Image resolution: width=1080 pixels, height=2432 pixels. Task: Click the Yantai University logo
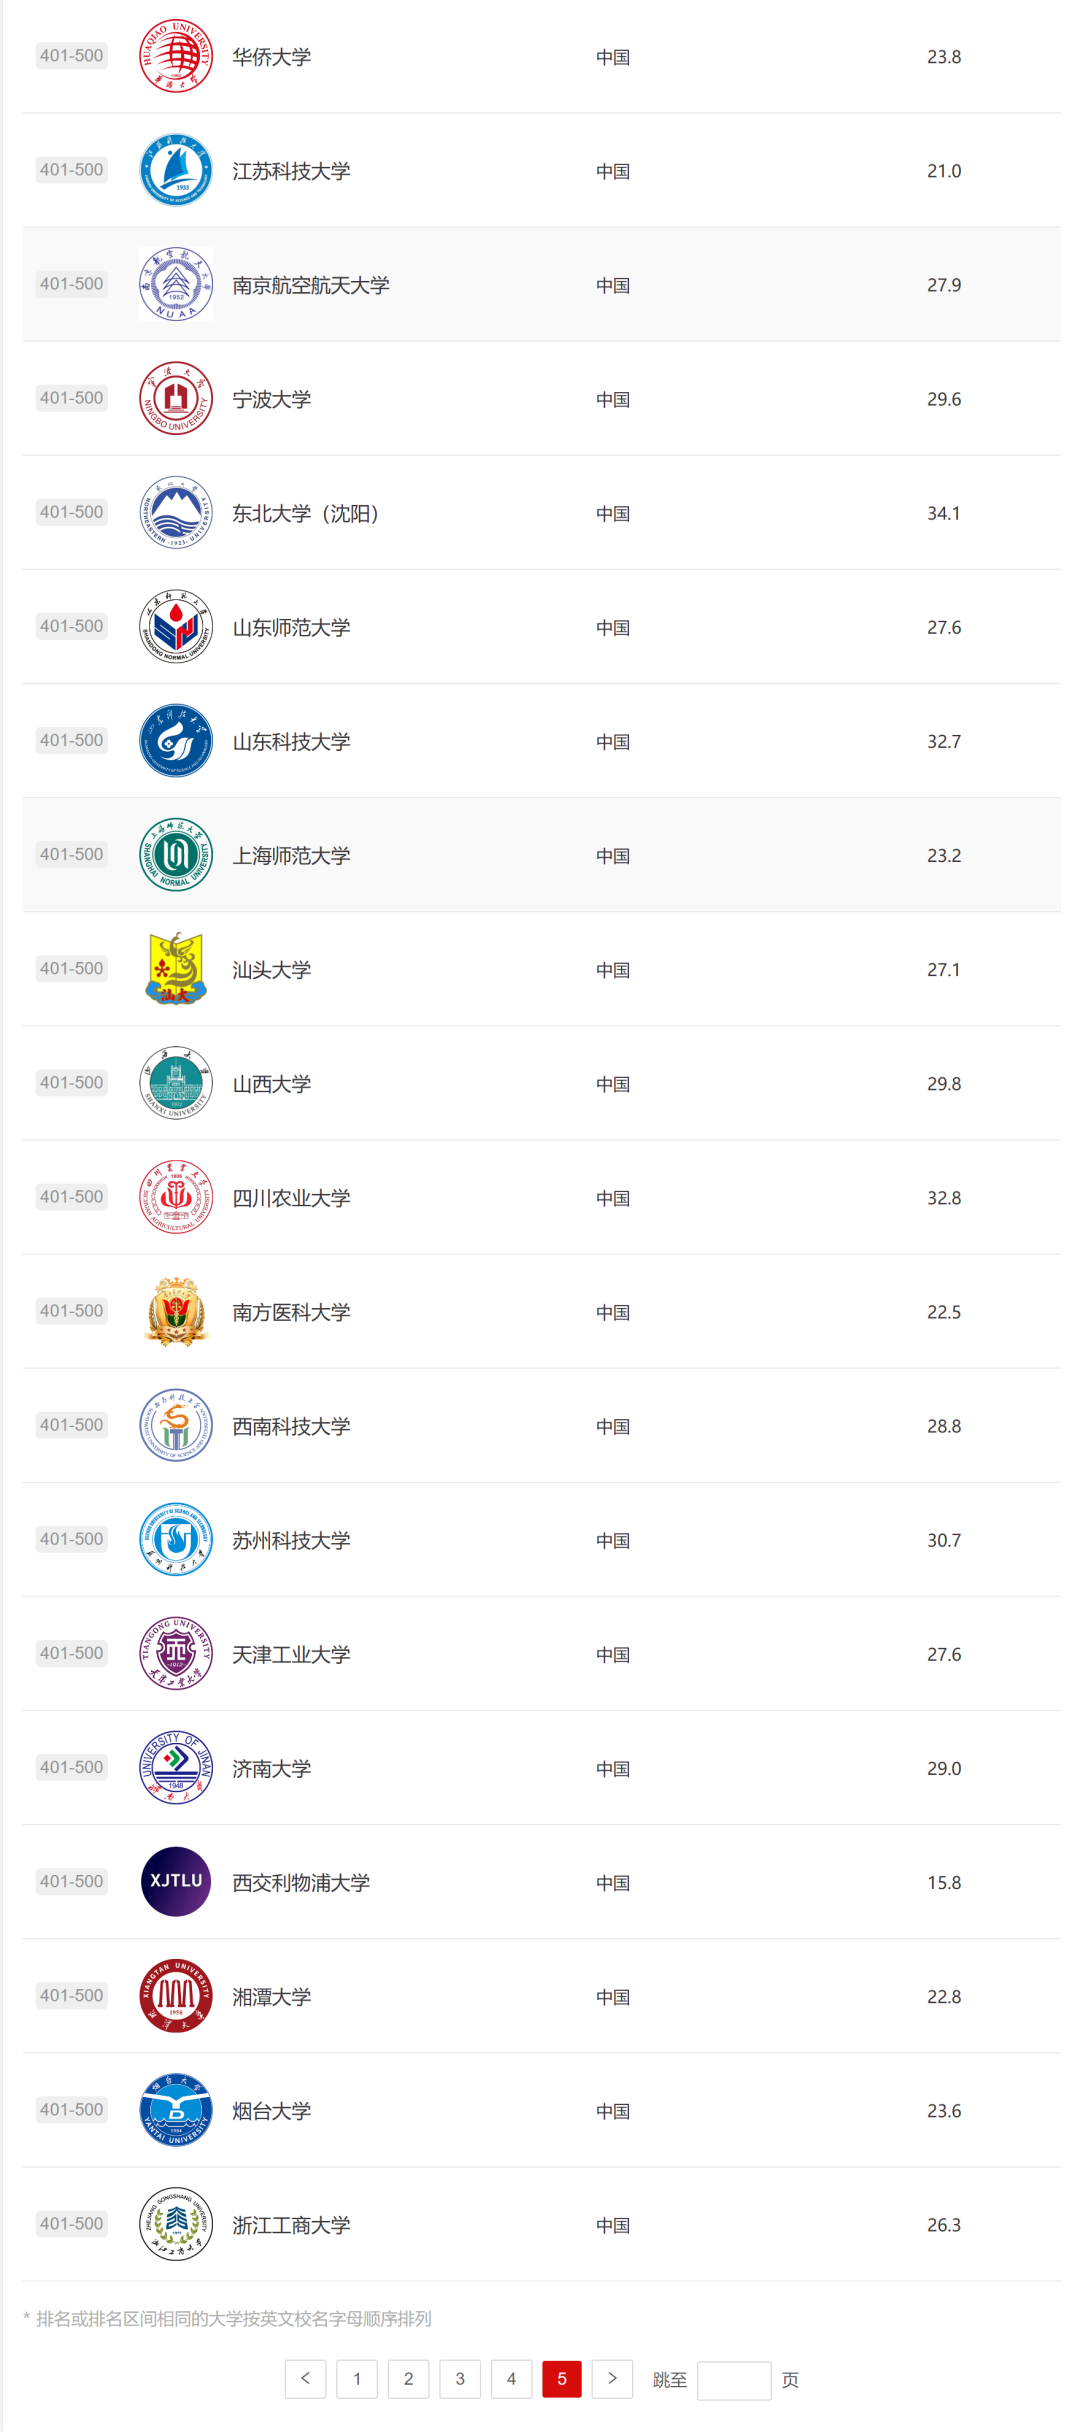[x=176, y=2109]
